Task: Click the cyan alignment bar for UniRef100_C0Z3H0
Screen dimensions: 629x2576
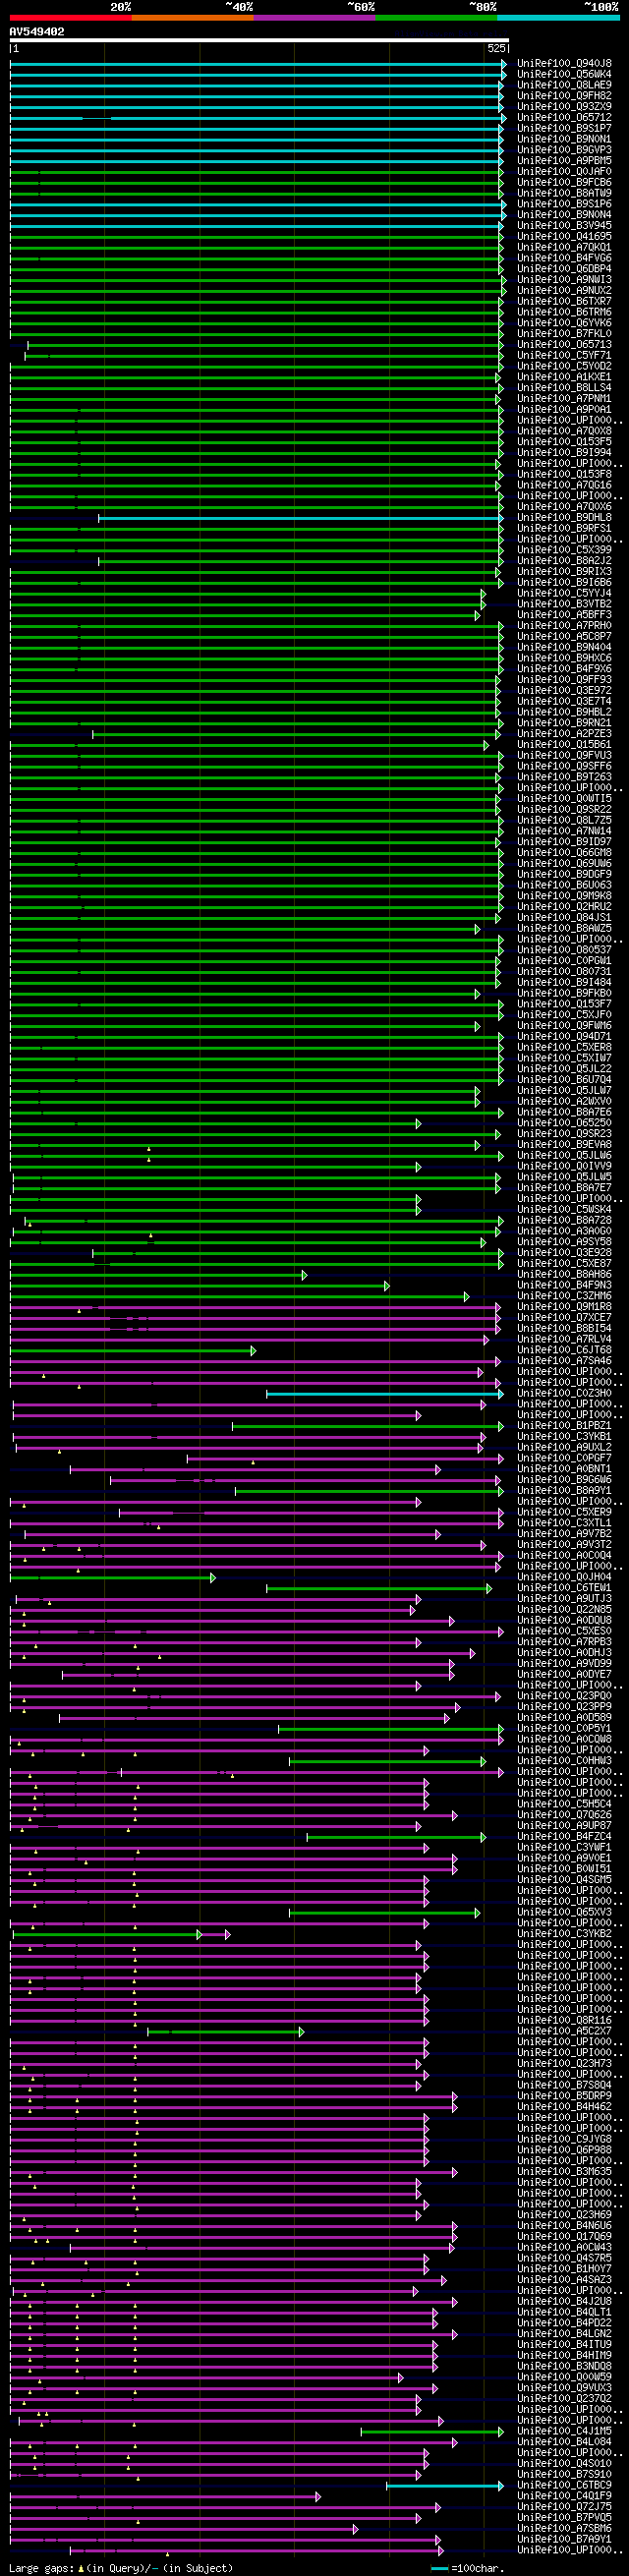Action: click(384, 1394)
